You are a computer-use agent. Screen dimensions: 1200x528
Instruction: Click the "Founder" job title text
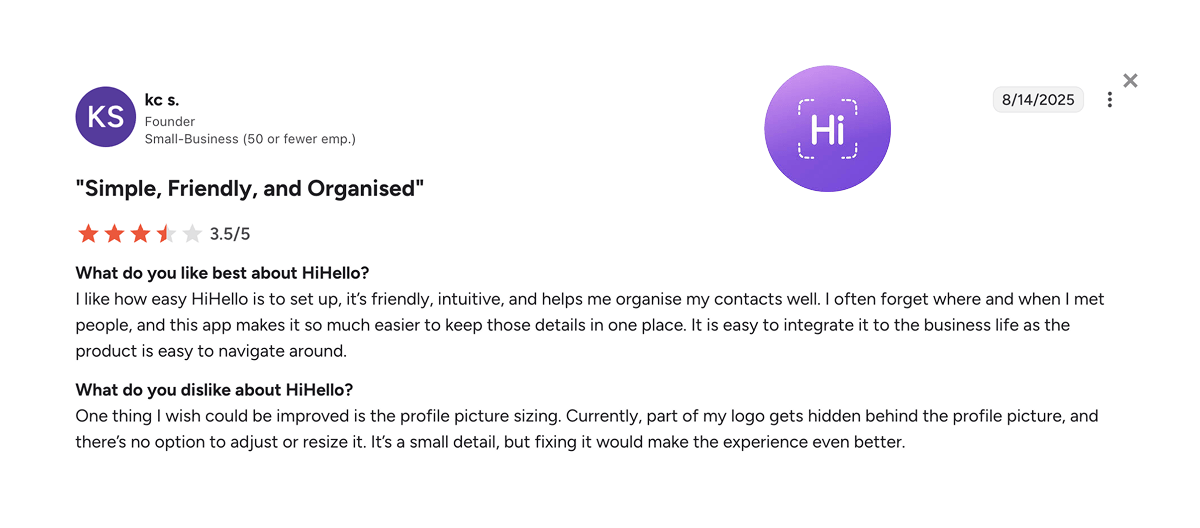170,121
